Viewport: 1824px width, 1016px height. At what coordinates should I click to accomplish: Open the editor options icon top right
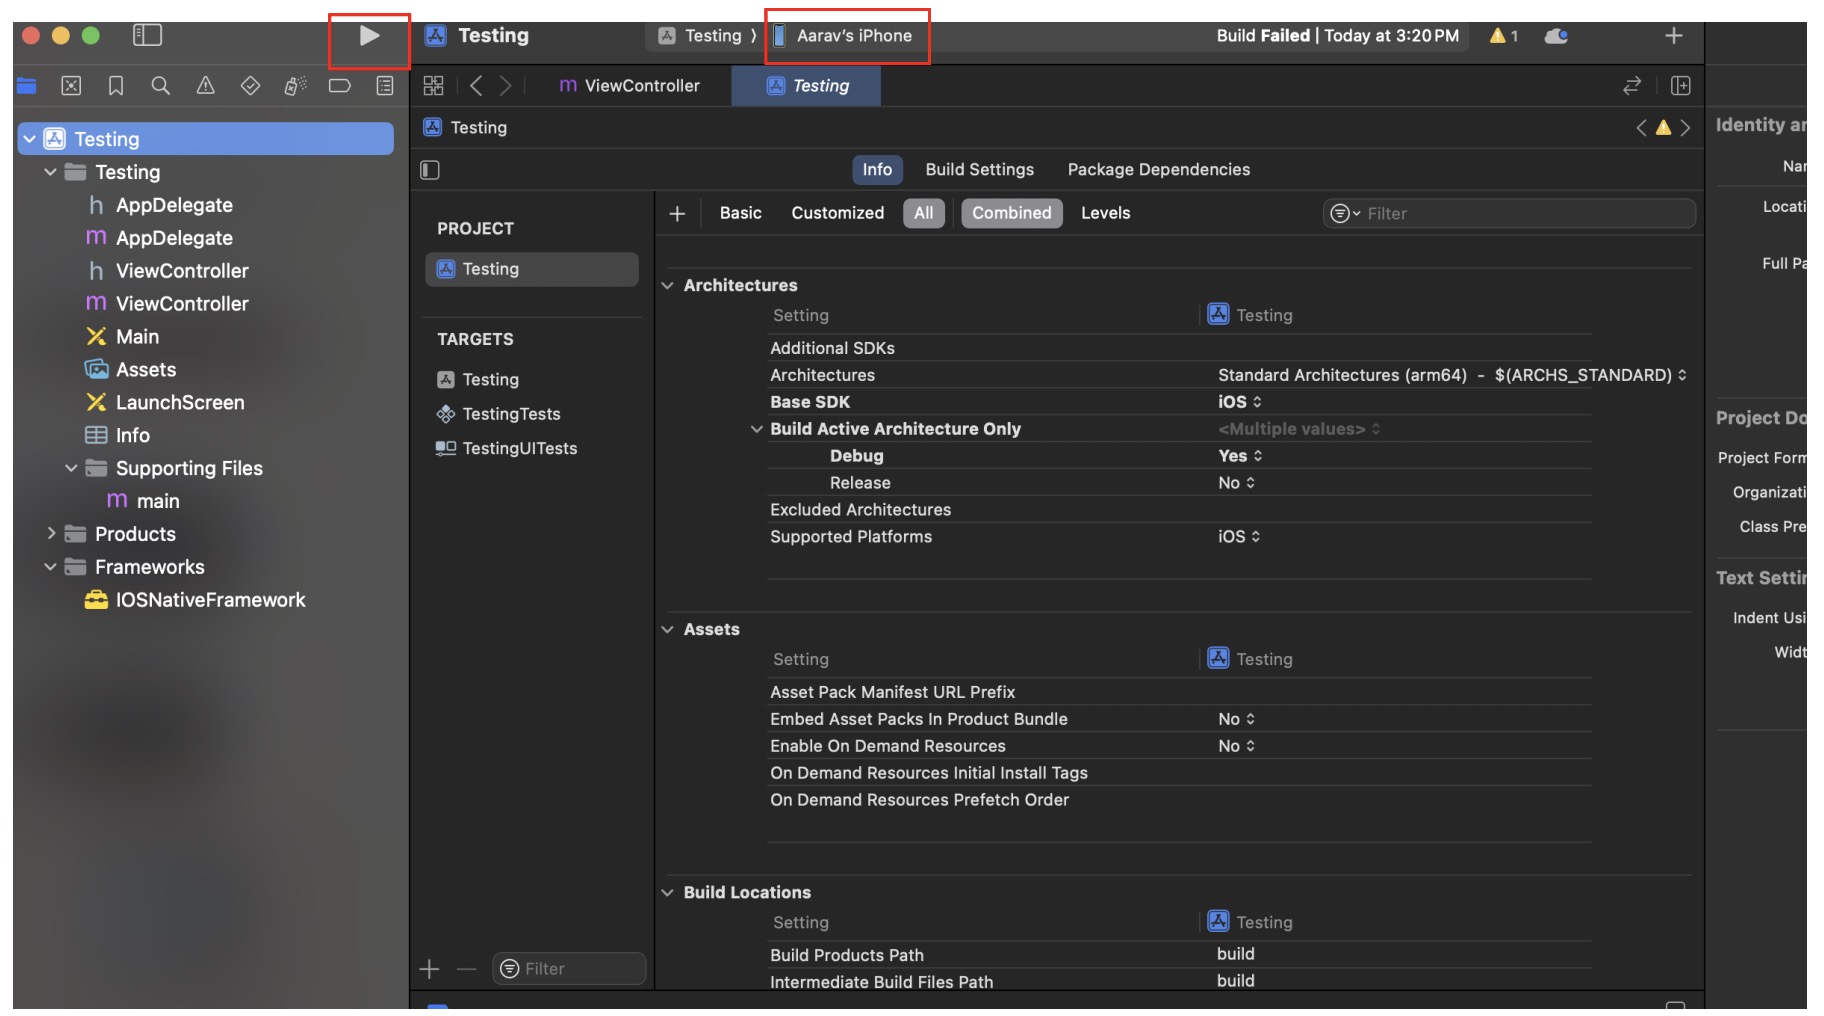pos(1681,86)
